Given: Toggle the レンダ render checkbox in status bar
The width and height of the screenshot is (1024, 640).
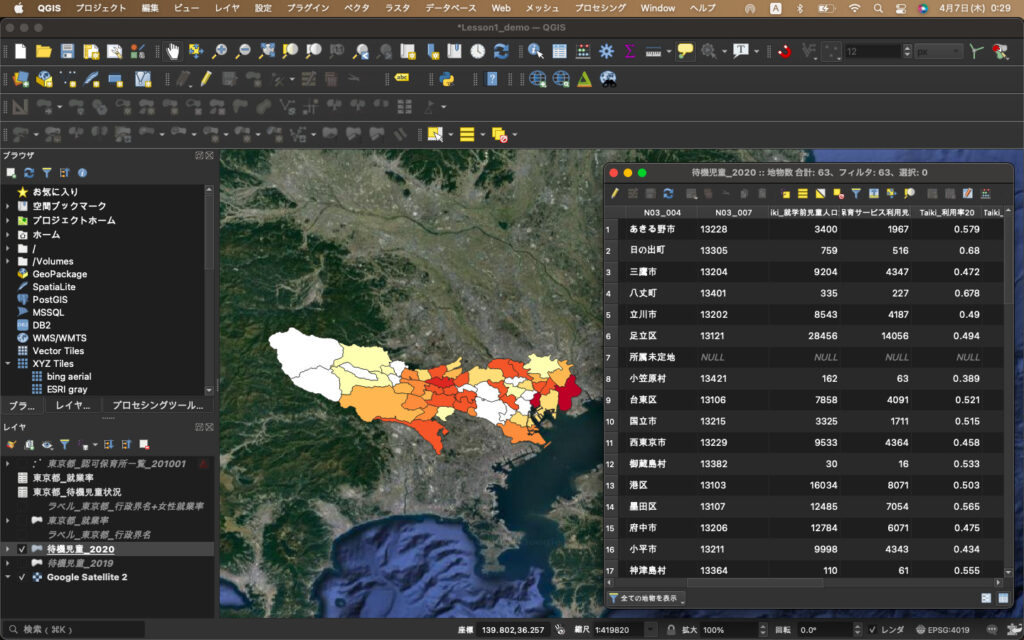Looking at the screenshot, I should pyautogui.click(x=873, y=629).
